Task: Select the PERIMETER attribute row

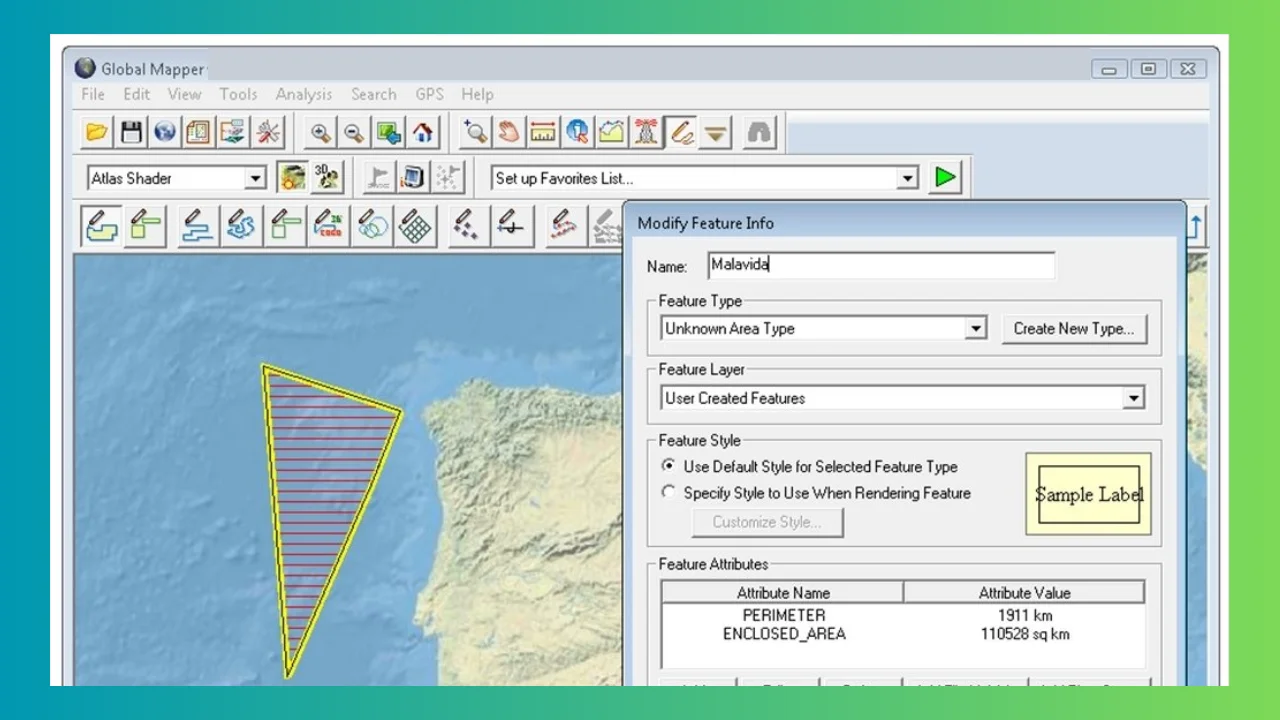Action: 903,615
